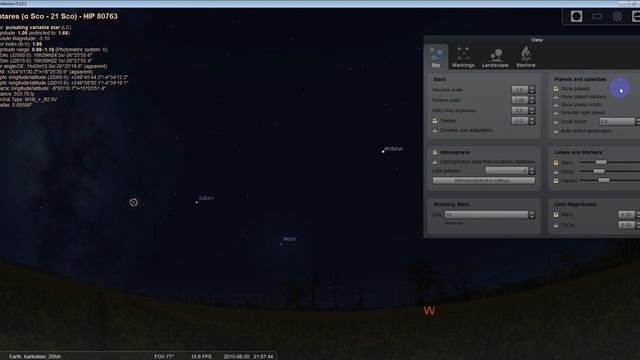This screenshot has height=360, width=640.
Task: Click the Twinkle amount value field
Action: pos(520,121)
